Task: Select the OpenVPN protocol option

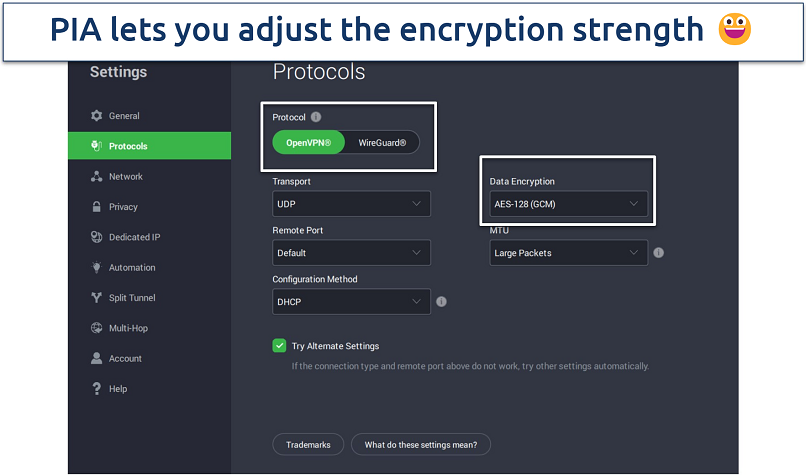Action: point(309,143)
